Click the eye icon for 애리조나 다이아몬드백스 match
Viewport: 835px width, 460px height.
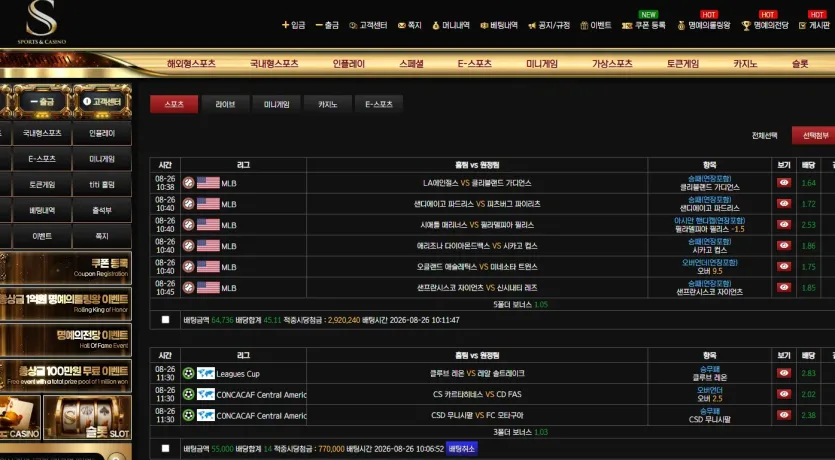[784, 245]
